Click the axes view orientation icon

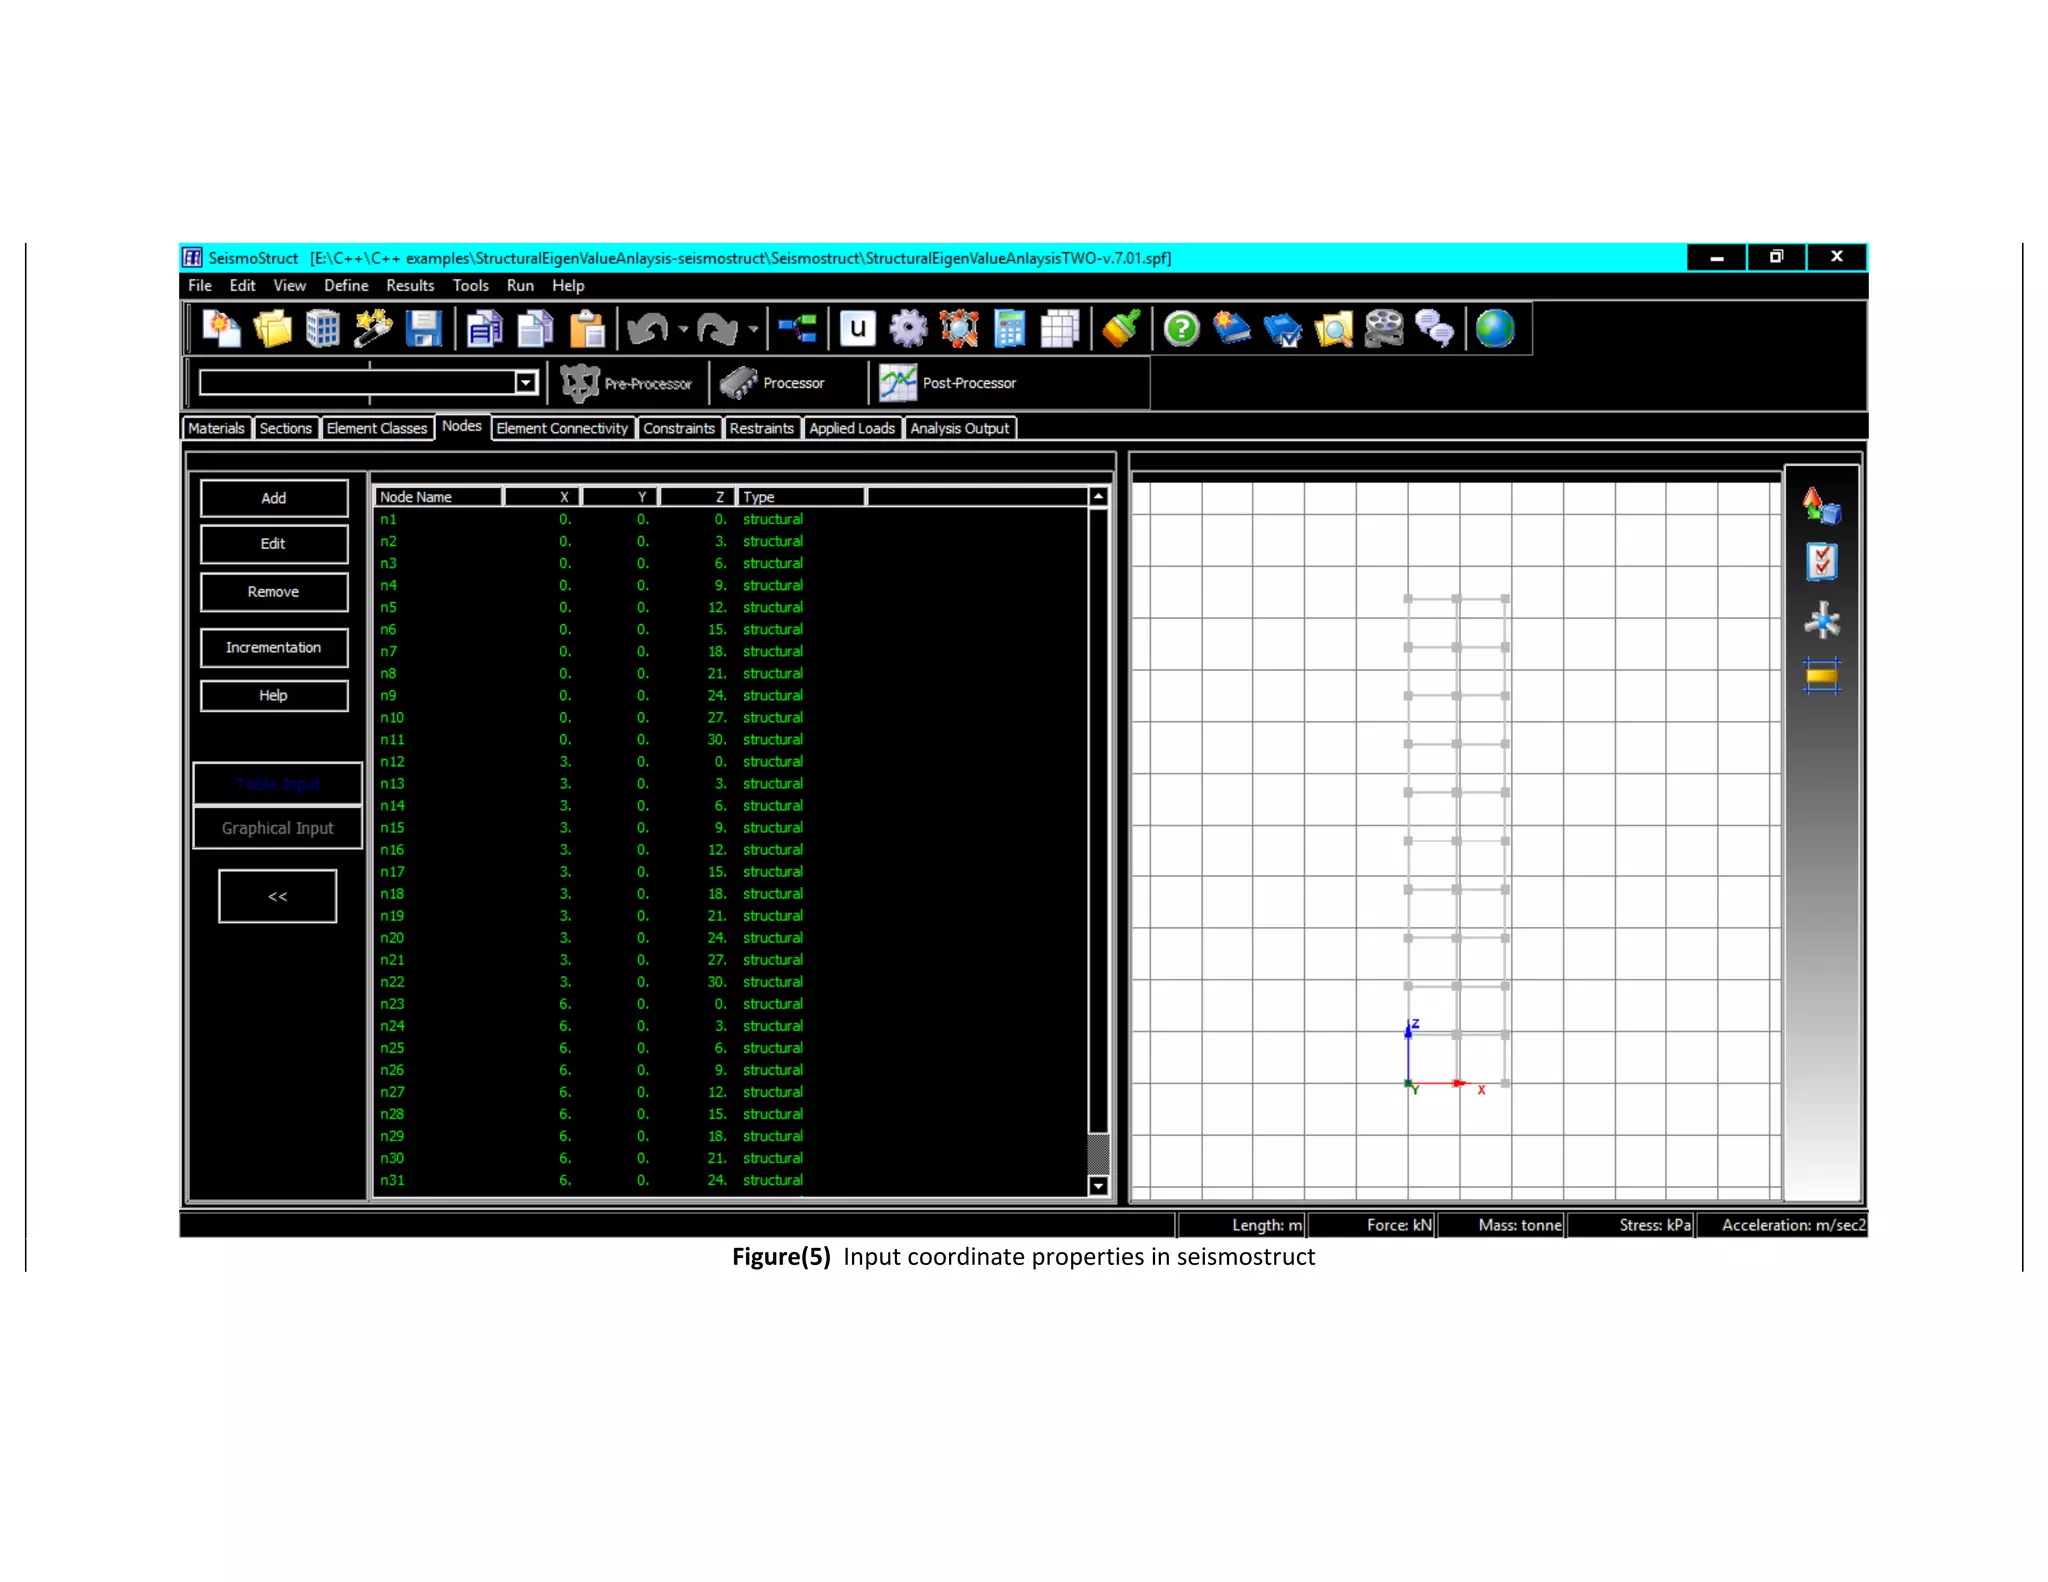1821,620
